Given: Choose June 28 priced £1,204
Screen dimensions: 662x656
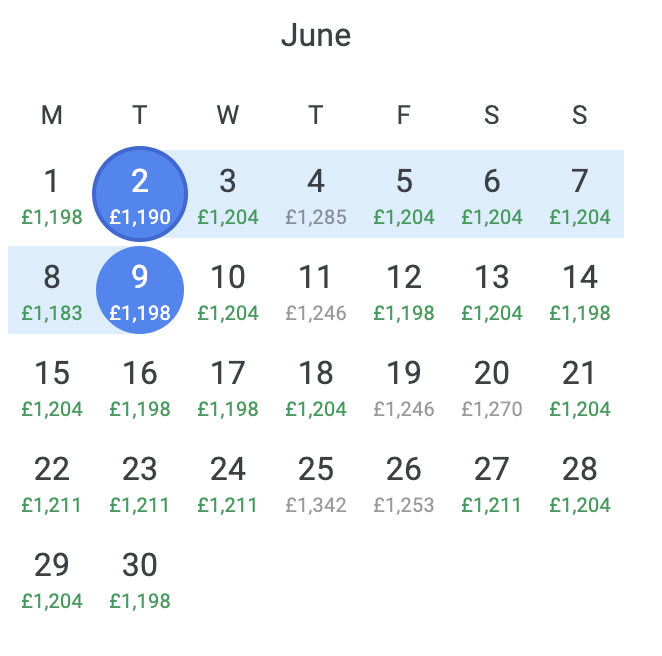Looking at the screenshot, I should 580,482.
